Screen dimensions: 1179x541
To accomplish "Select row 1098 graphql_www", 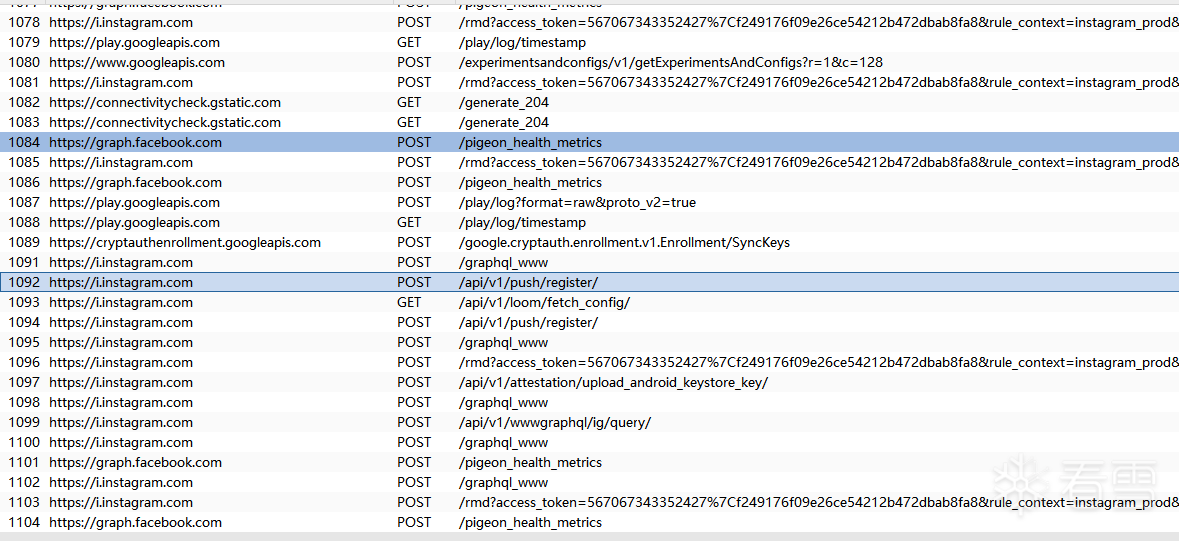I will coord(590,403).
